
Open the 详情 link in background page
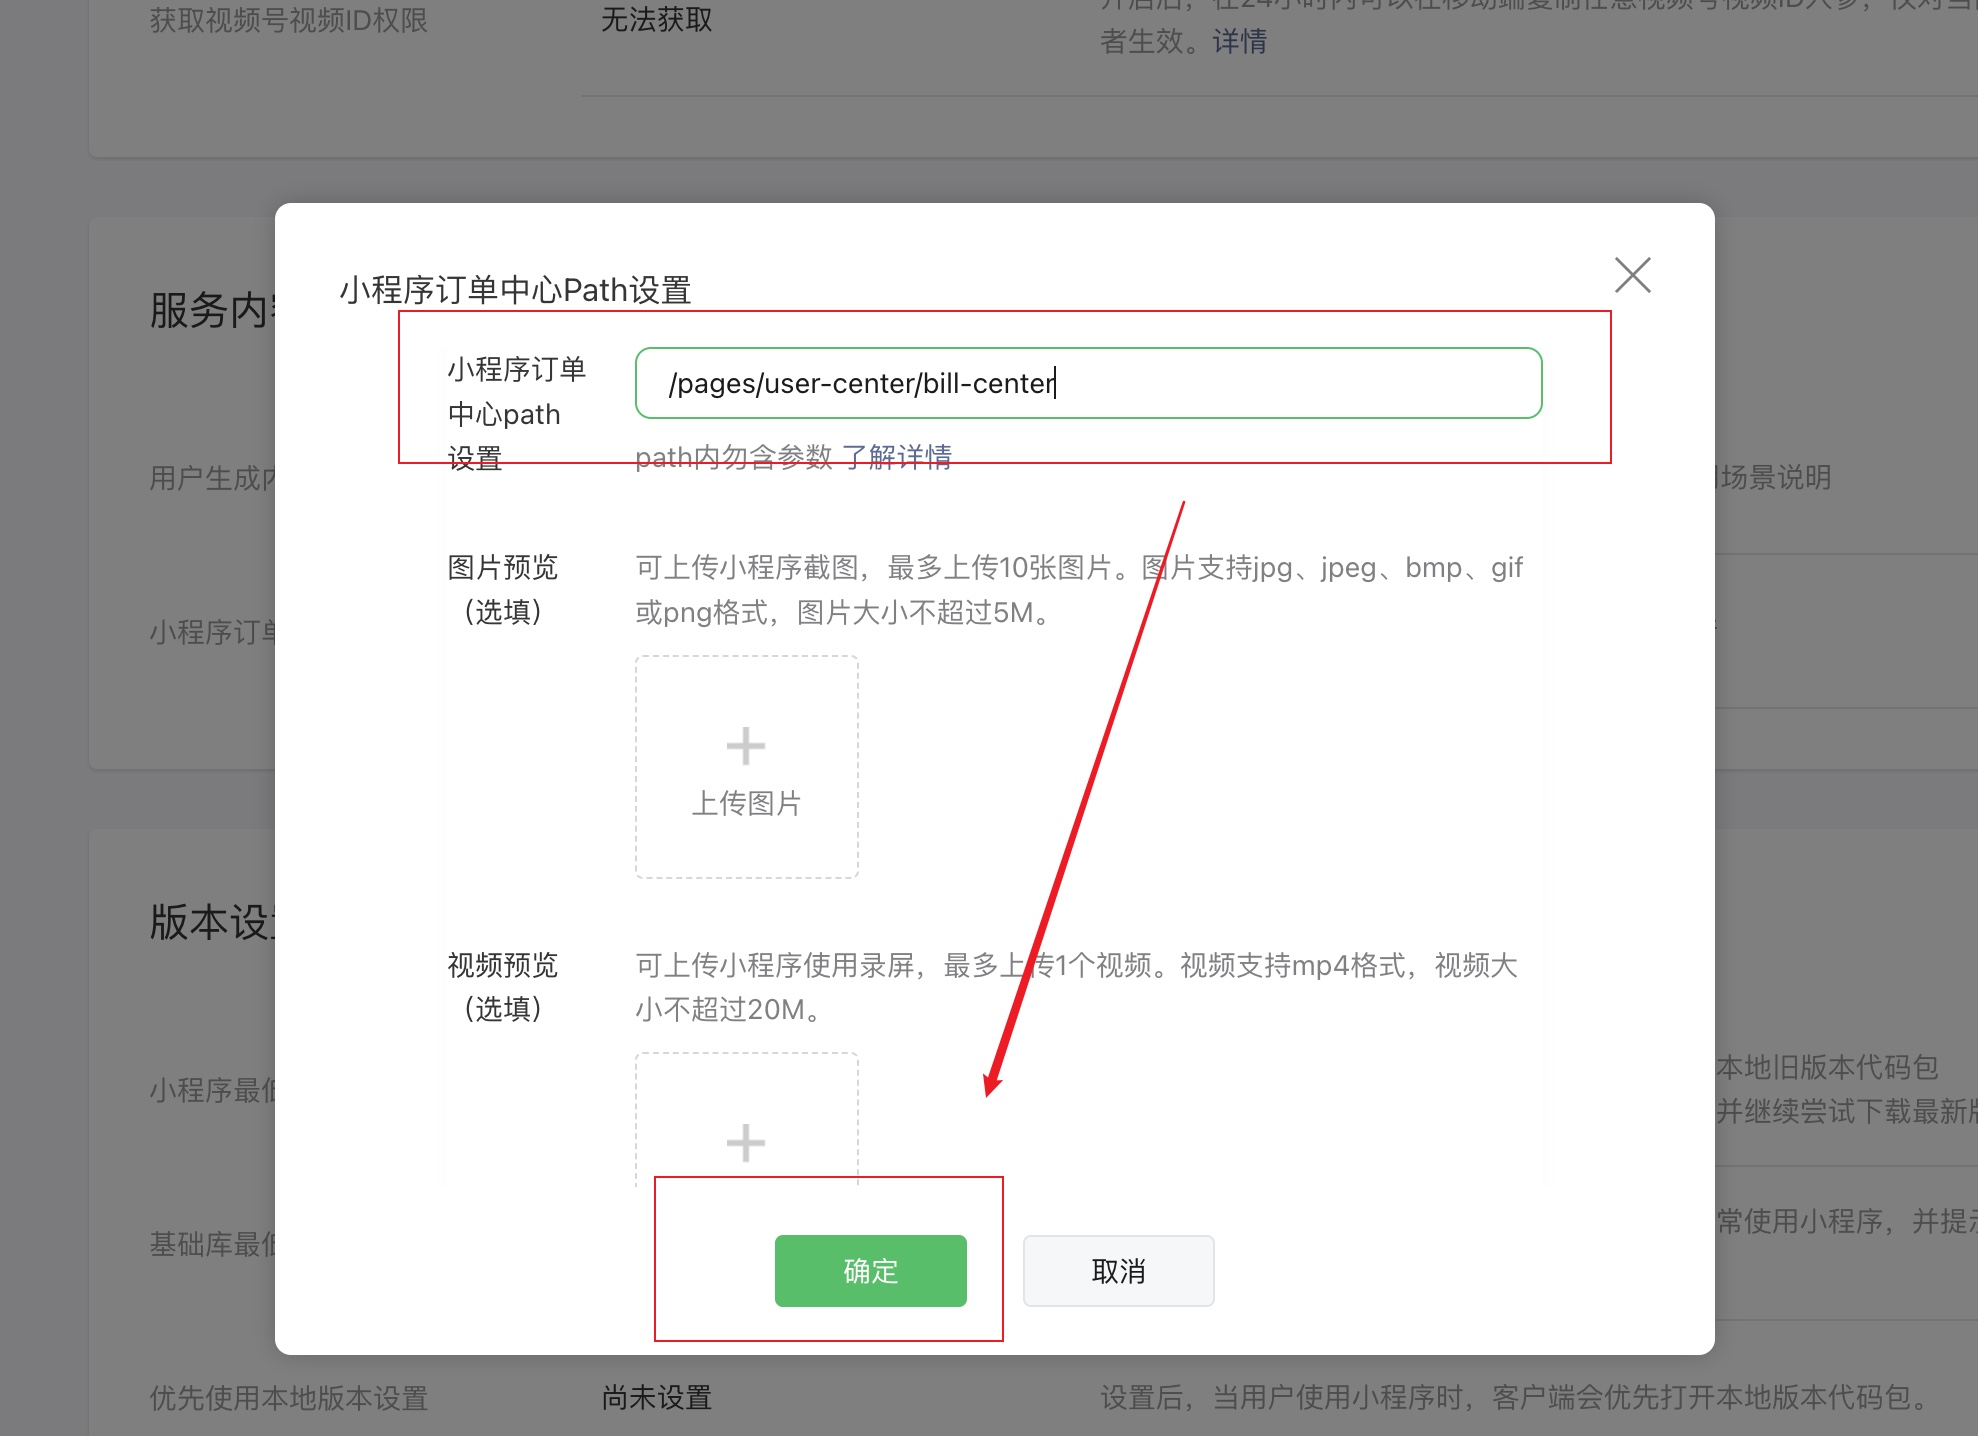1240,41
